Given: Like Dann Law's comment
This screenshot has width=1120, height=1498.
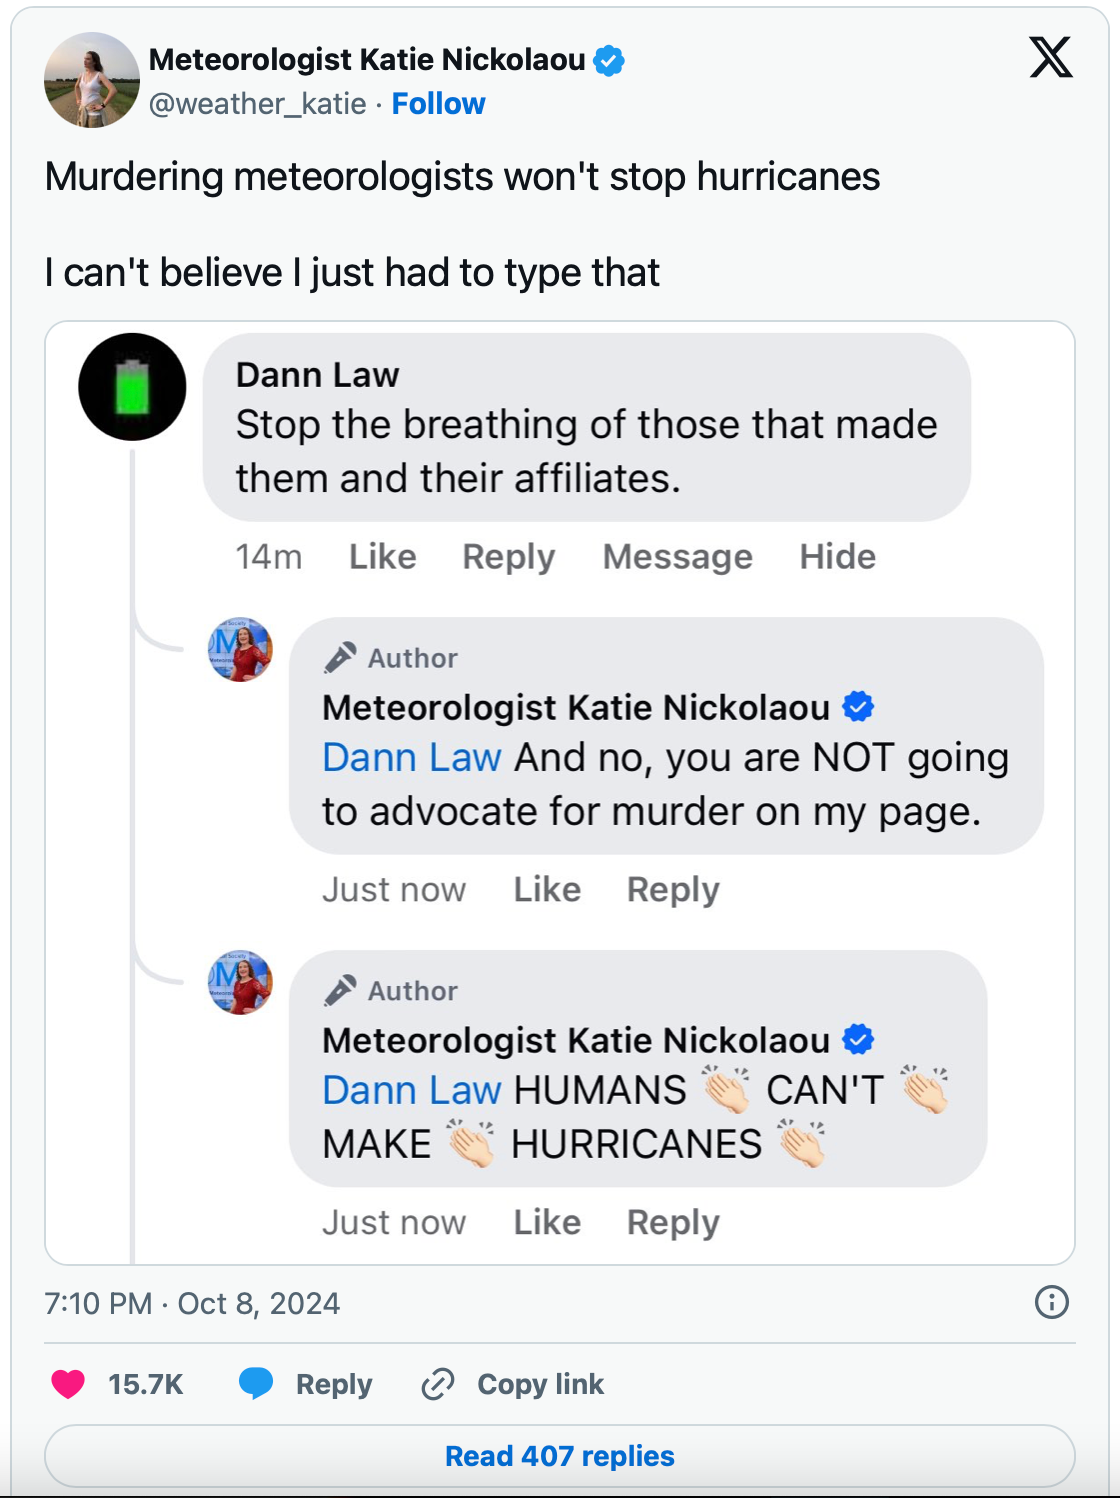Looking at the screenshot, I should point(382,557).
